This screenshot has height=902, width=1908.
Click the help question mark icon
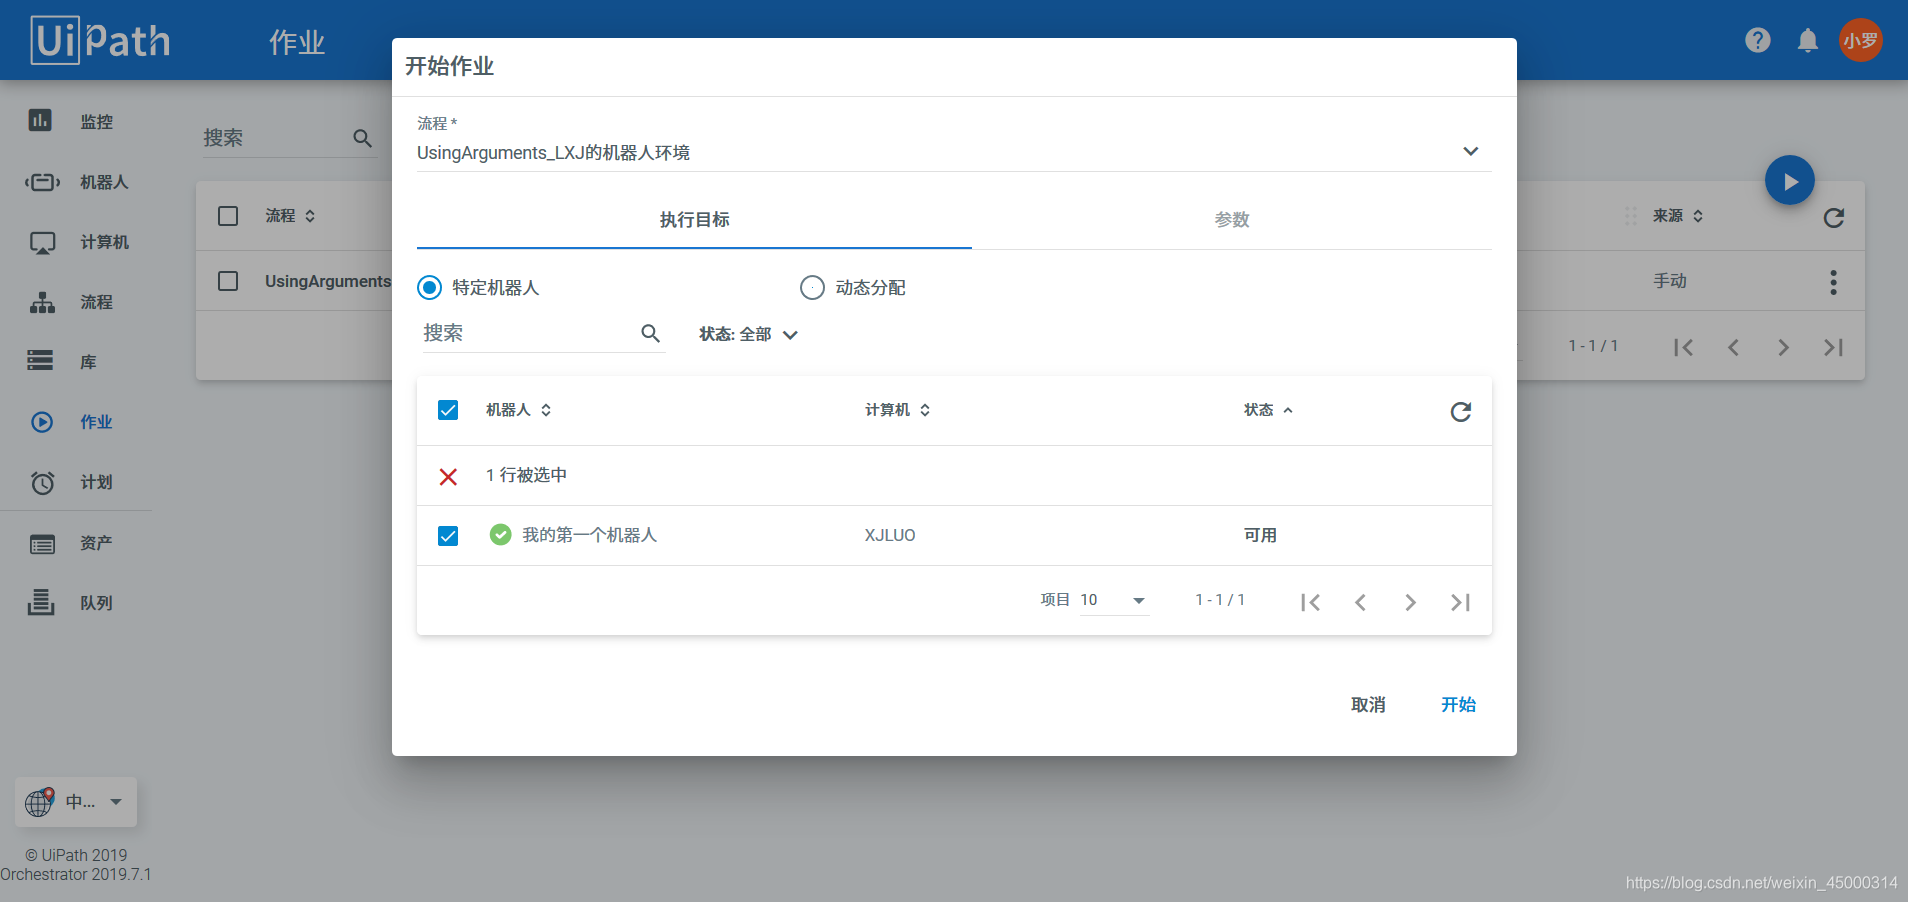pyautogui.click(x=1758, y=40)
